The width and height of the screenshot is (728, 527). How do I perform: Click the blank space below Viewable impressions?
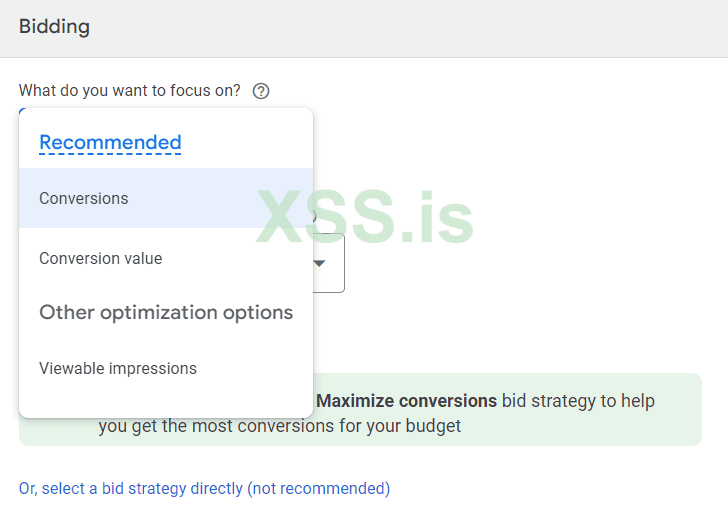[165, 402]
